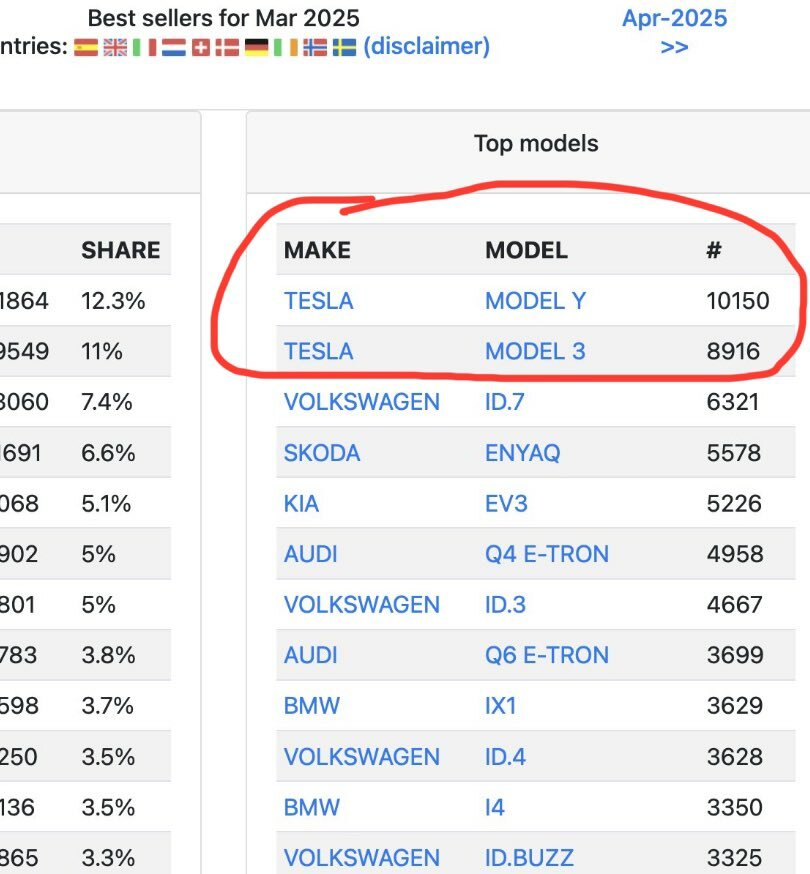
Task: Open the MODEL 3 link
Action: [535, 351]
